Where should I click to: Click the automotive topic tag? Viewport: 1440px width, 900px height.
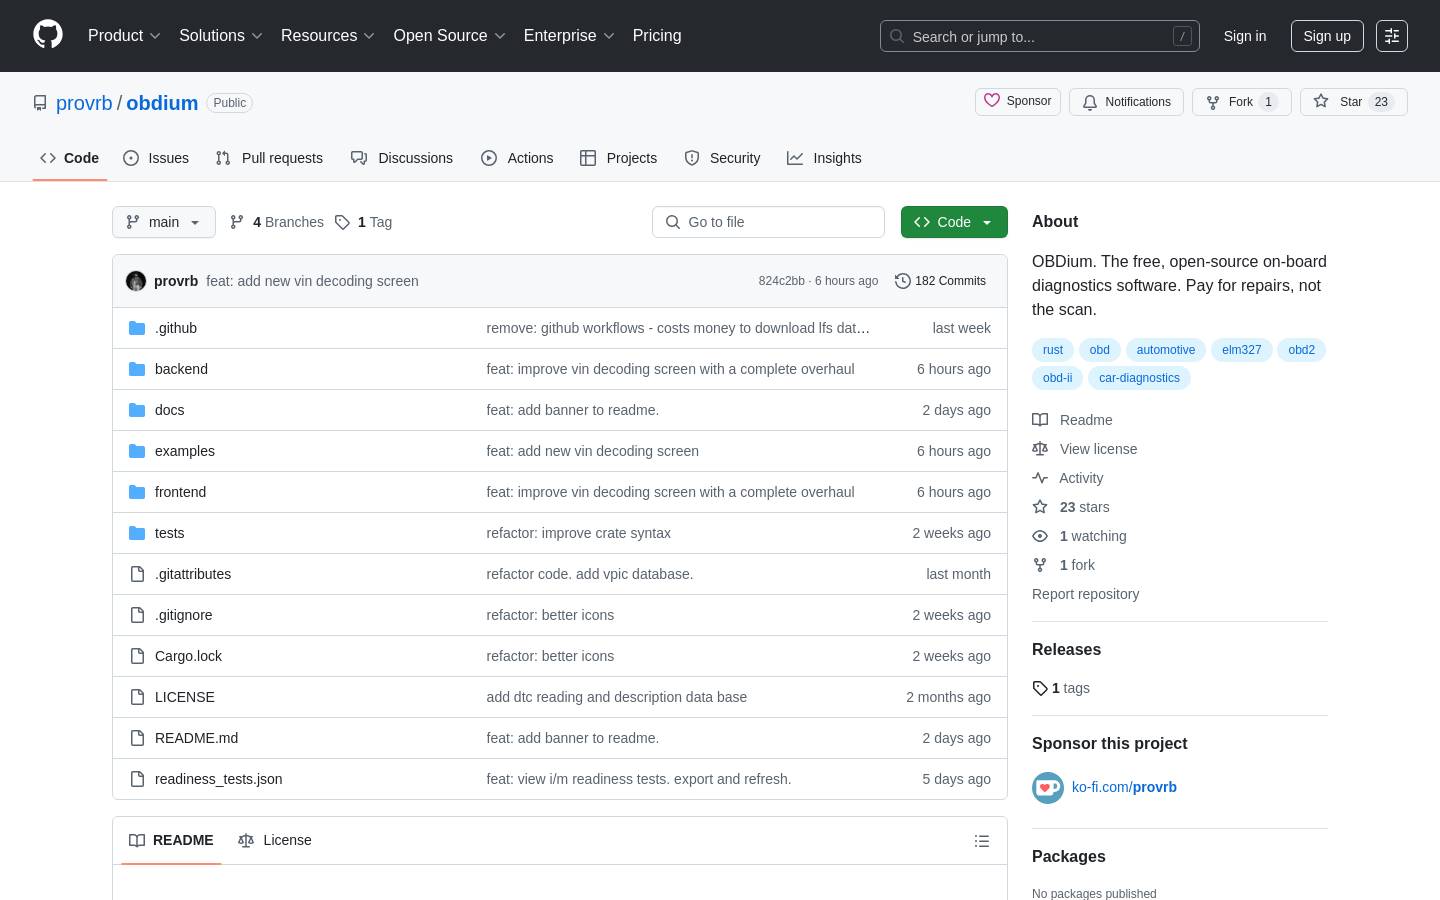(x=1166, y=350)
